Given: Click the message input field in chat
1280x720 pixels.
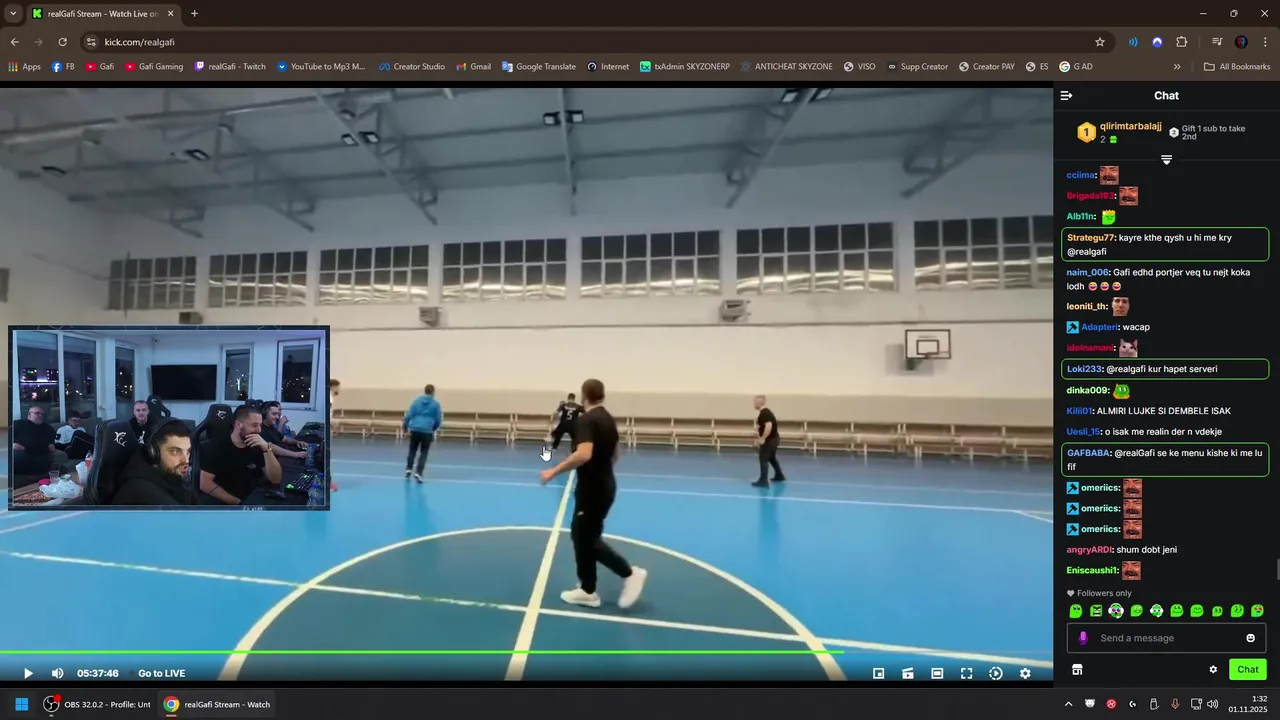Looking at the screenshot, I should pyautogui.click(x=1165, y=638).
